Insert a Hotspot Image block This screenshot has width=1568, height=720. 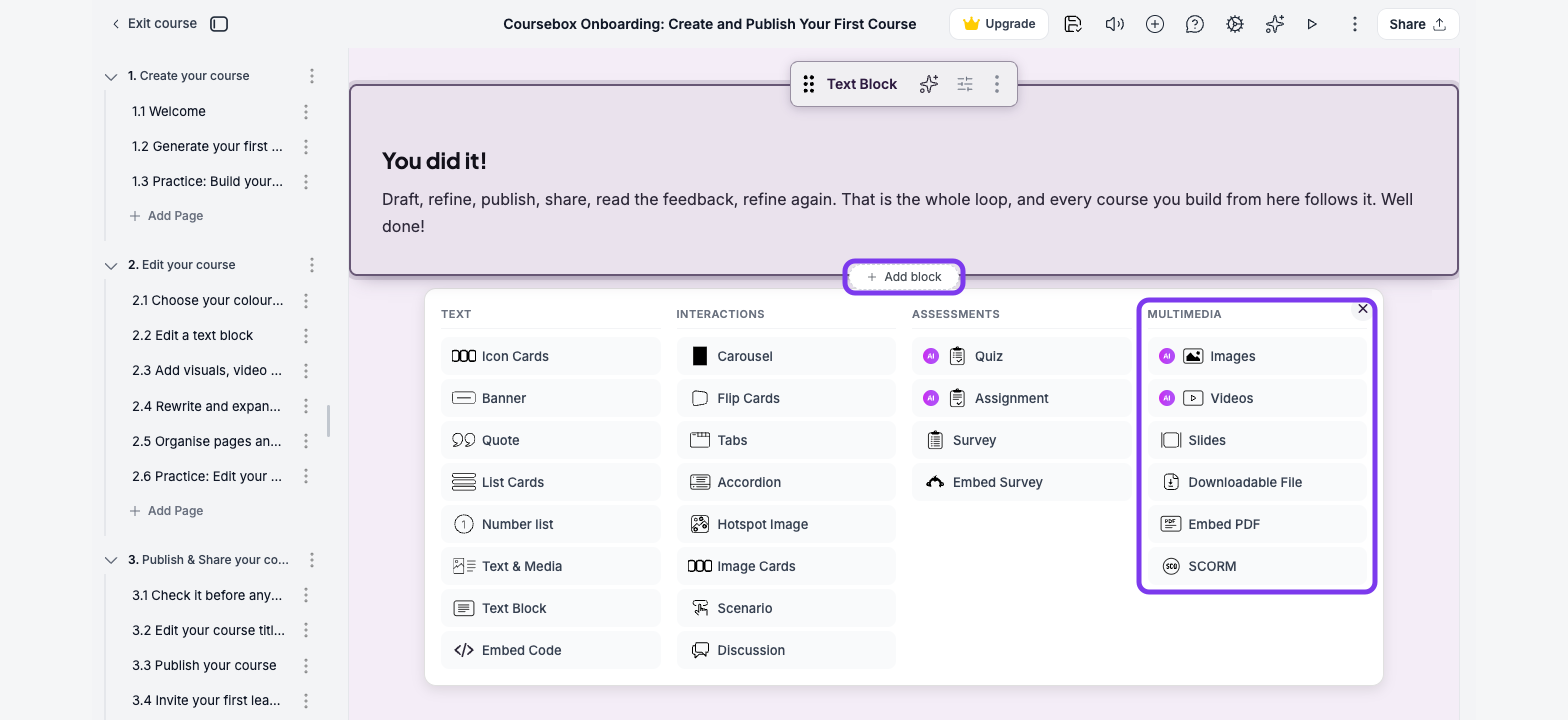(x=786, y=524)
